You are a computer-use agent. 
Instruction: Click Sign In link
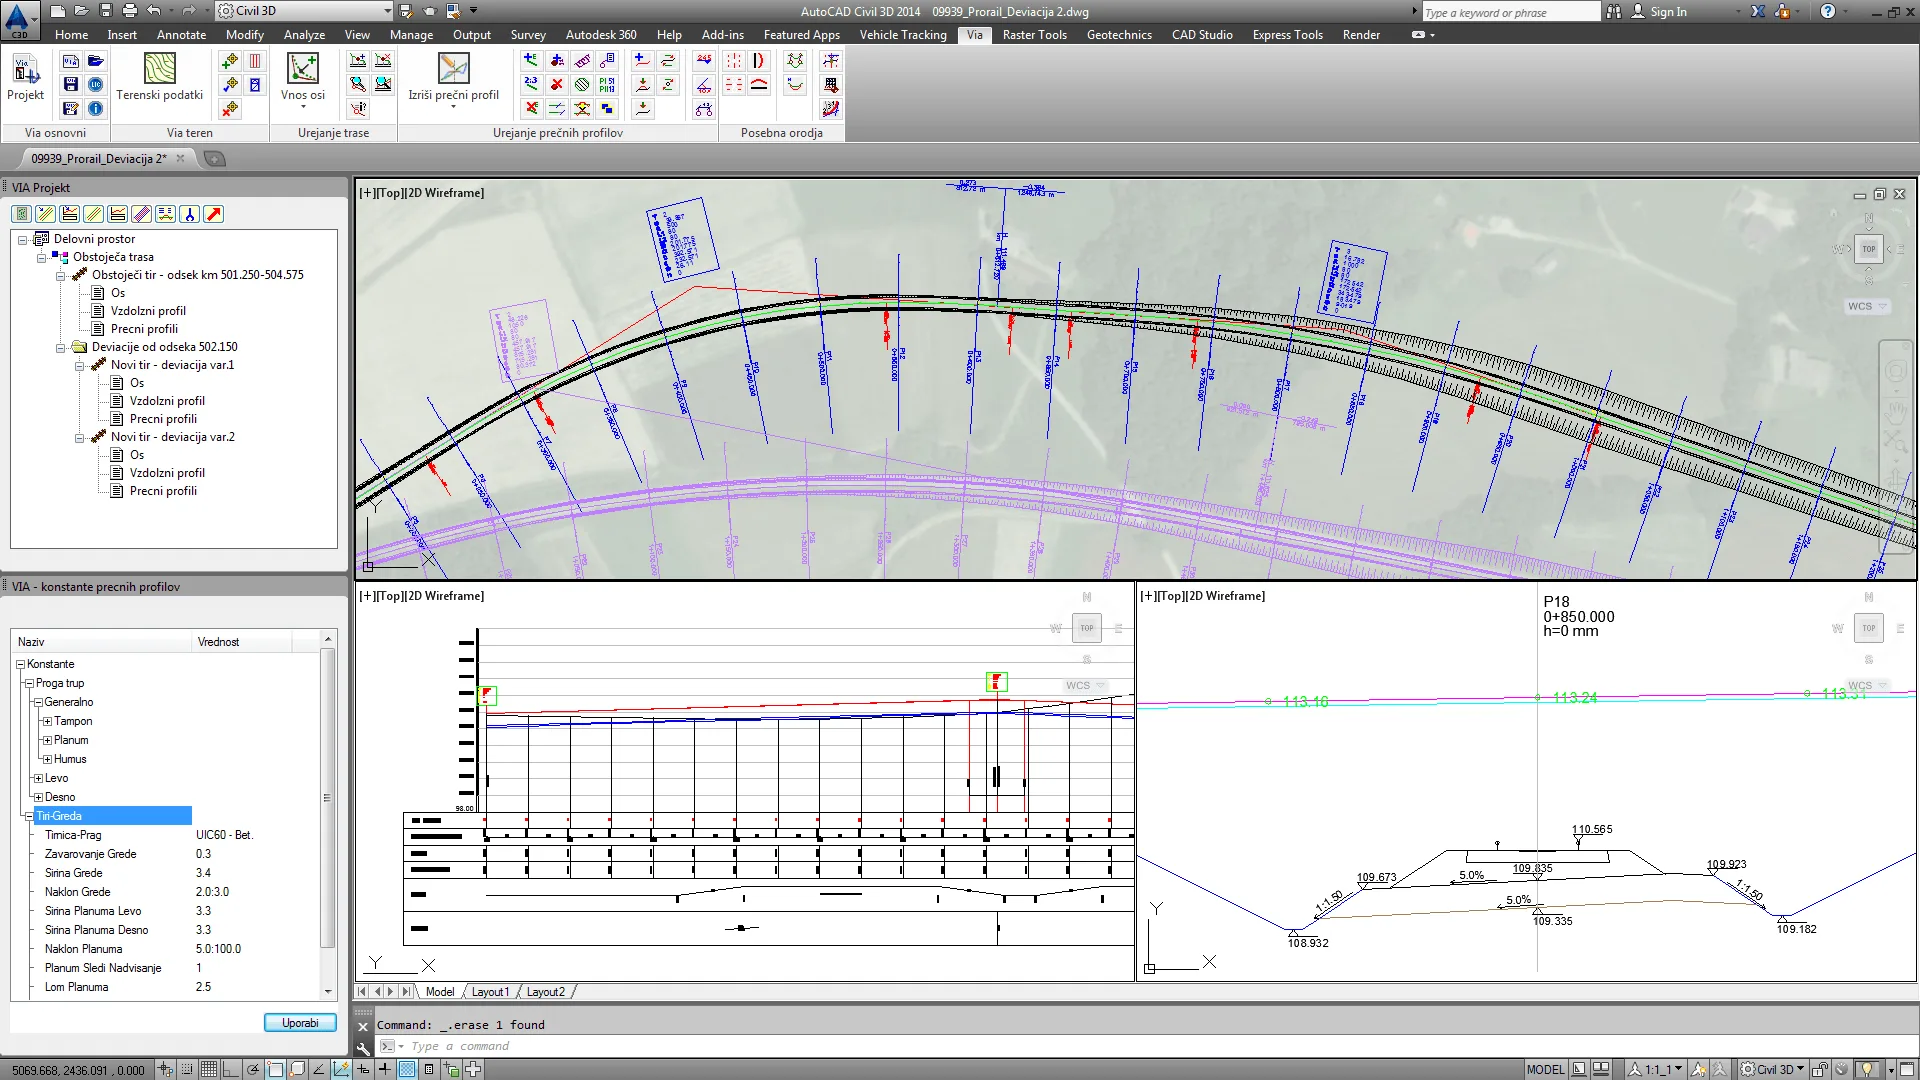[1667, 12]
